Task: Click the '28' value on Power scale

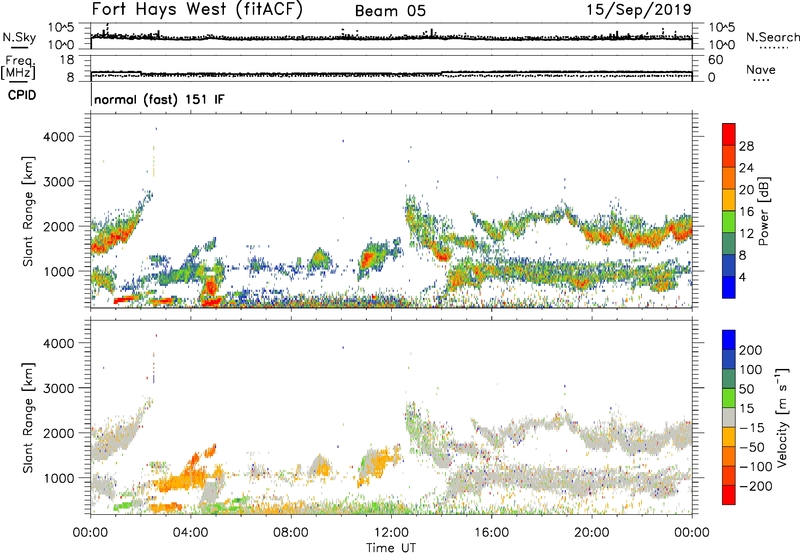Action: [746, 146]
